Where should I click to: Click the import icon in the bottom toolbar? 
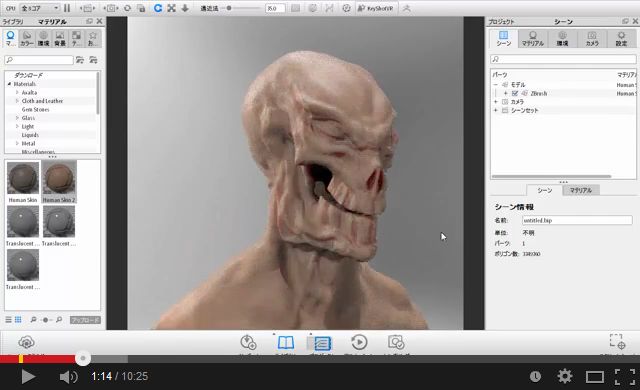click(248, 342)
